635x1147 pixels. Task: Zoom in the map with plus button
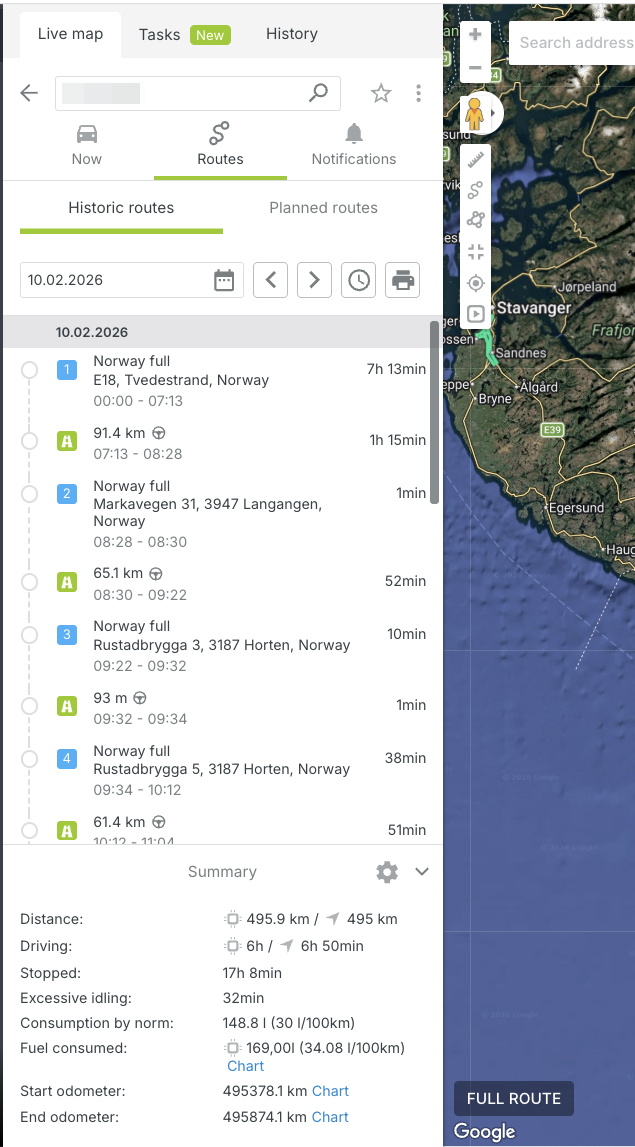pos(475,35)
